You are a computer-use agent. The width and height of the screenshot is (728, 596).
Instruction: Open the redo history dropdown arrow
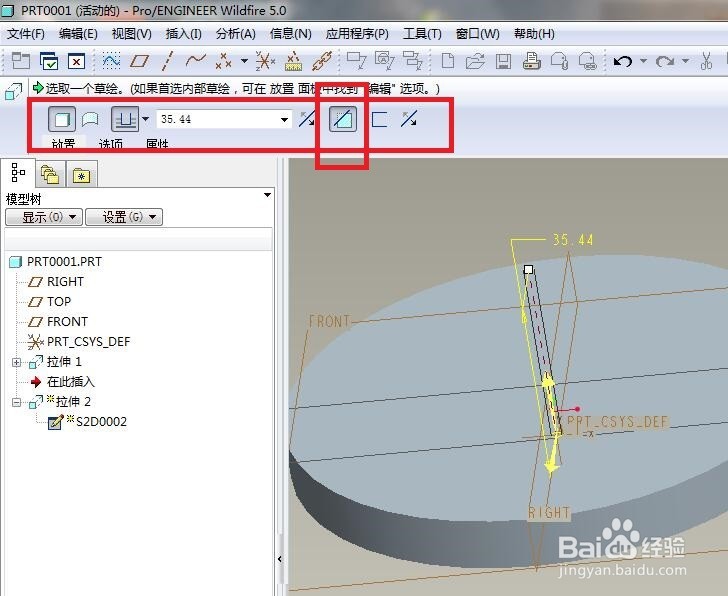tap(685, 61)
